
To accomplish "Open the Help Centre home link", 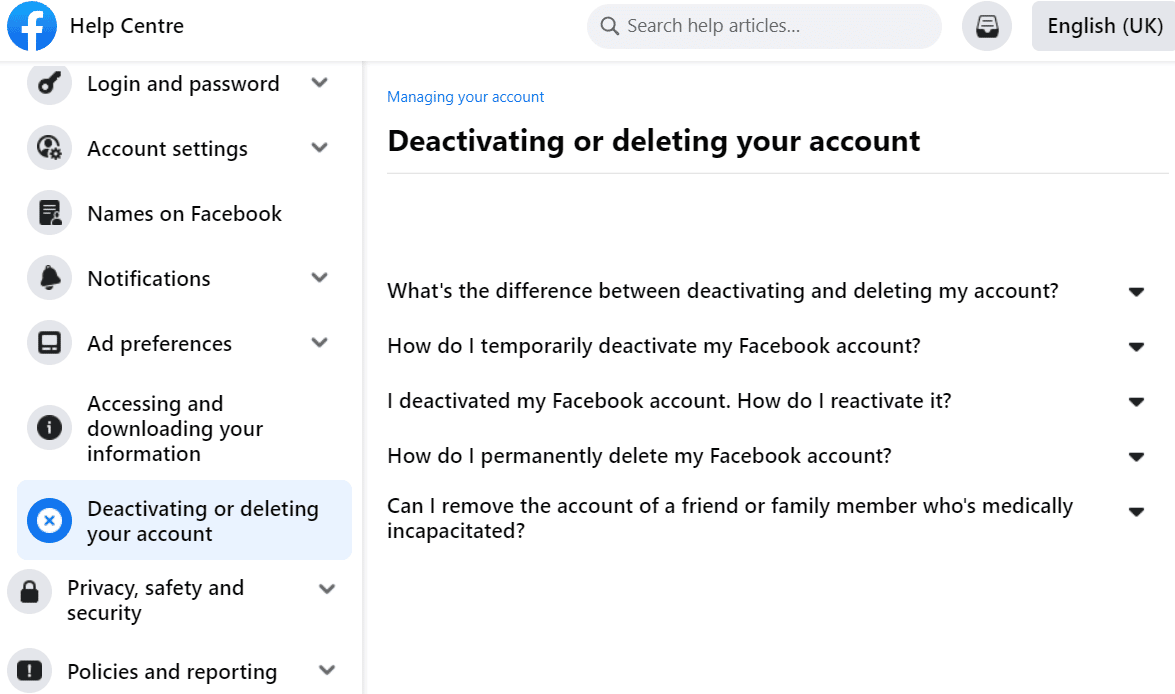I will tap(127, 25).
